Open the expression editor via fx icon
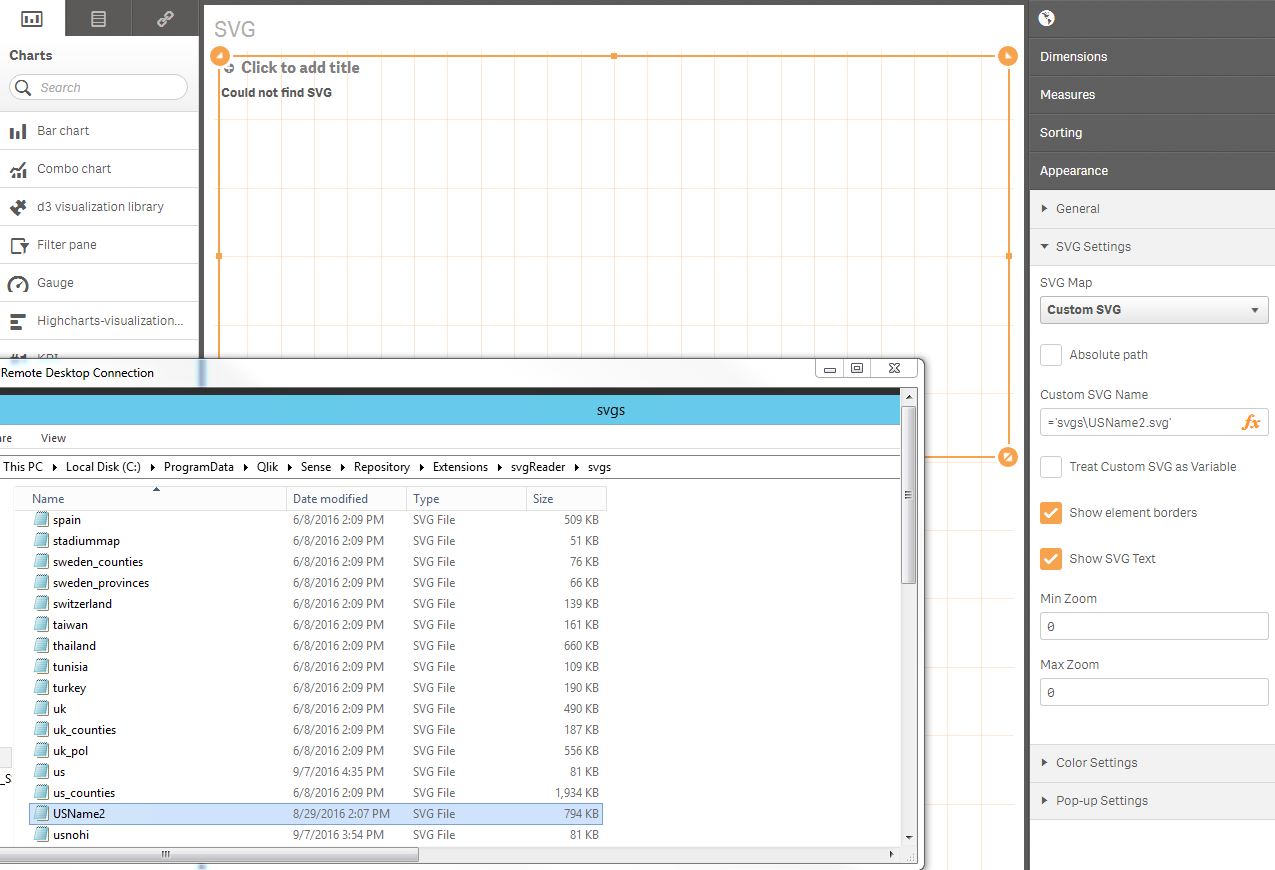1275x870 pixels. (1251, 422)
